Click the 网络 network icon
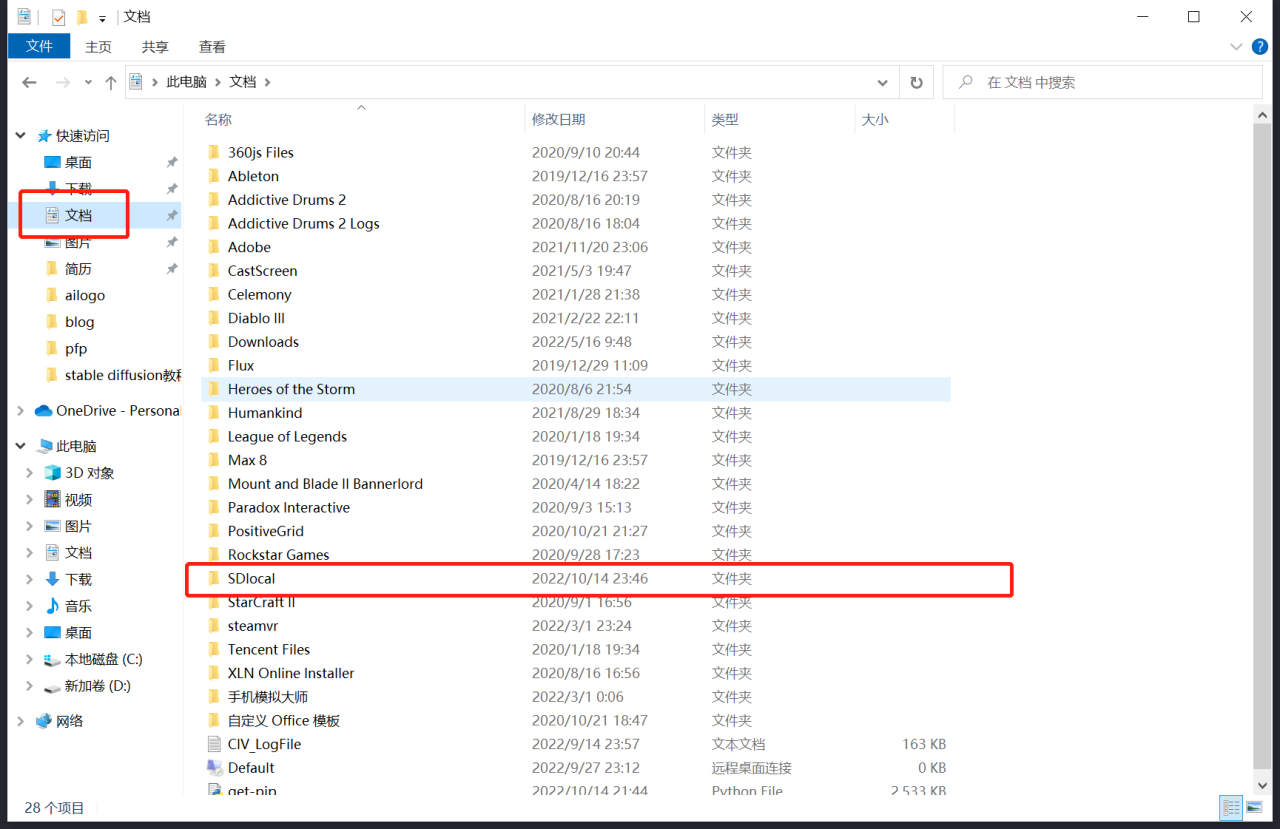 coord(43,721)
